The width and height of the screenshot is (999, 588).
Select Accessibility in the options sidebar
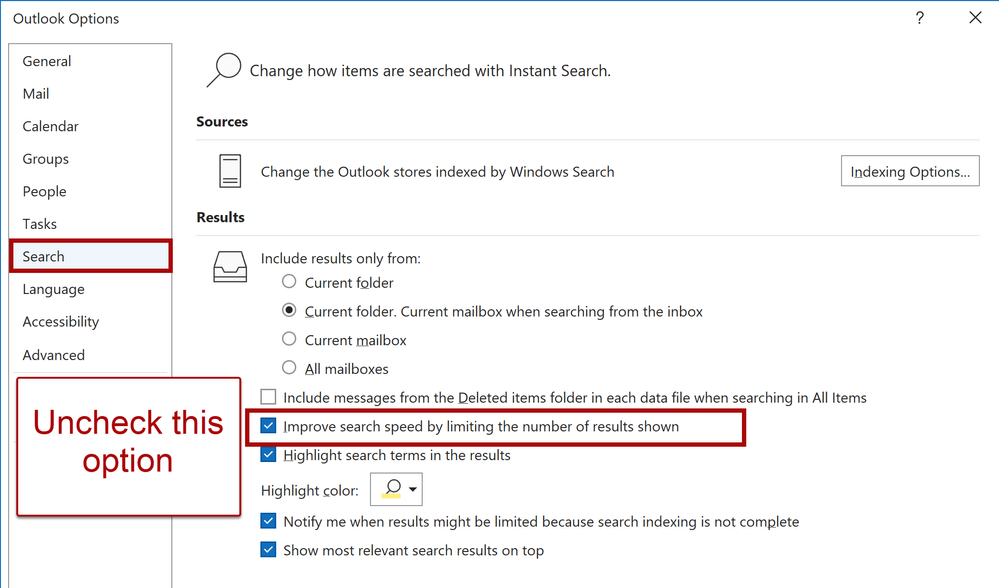60,321
